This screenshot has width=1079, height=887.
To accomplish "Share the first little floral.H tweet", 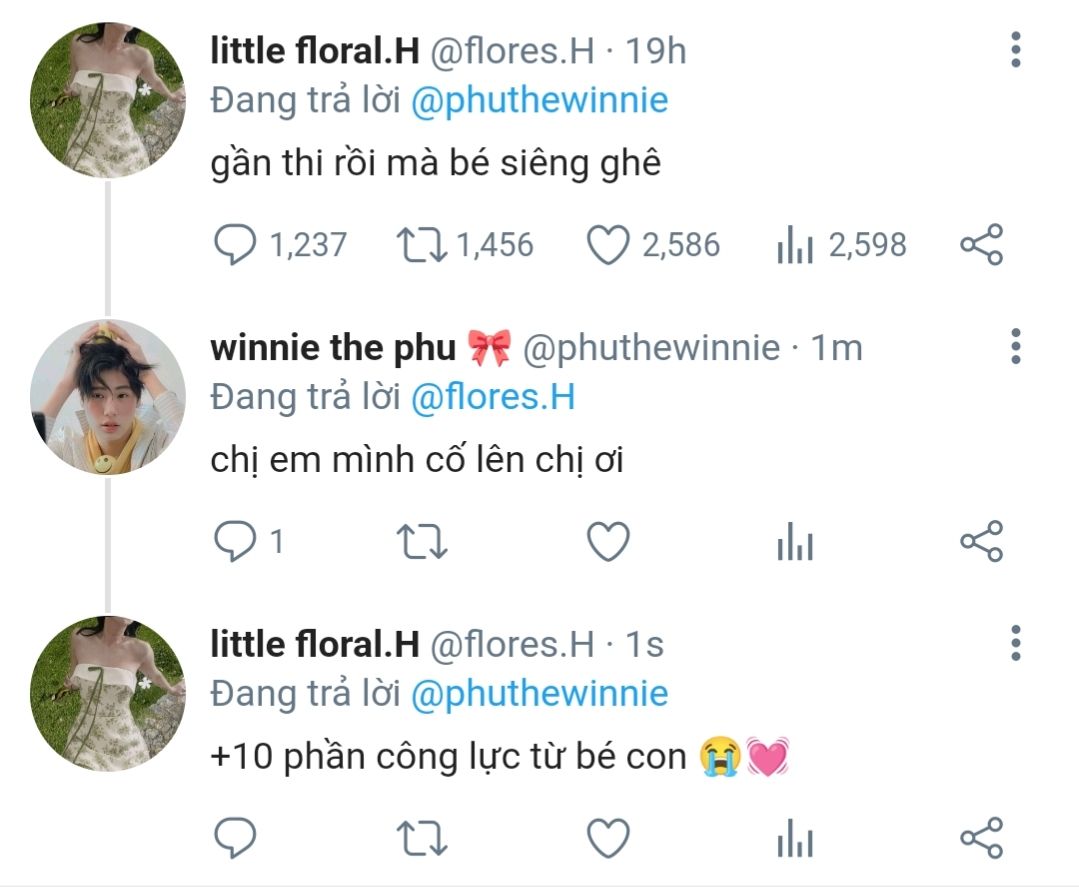I will (x=982, y=245).
